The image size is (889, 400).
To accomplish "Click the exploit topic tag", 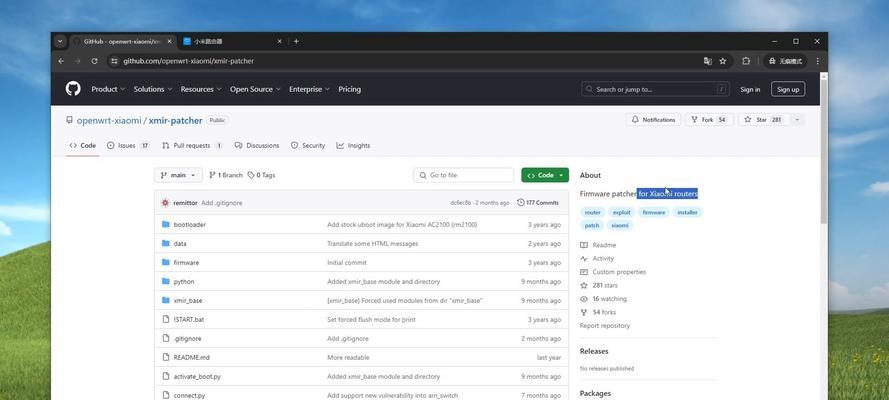I will (621, 212).
